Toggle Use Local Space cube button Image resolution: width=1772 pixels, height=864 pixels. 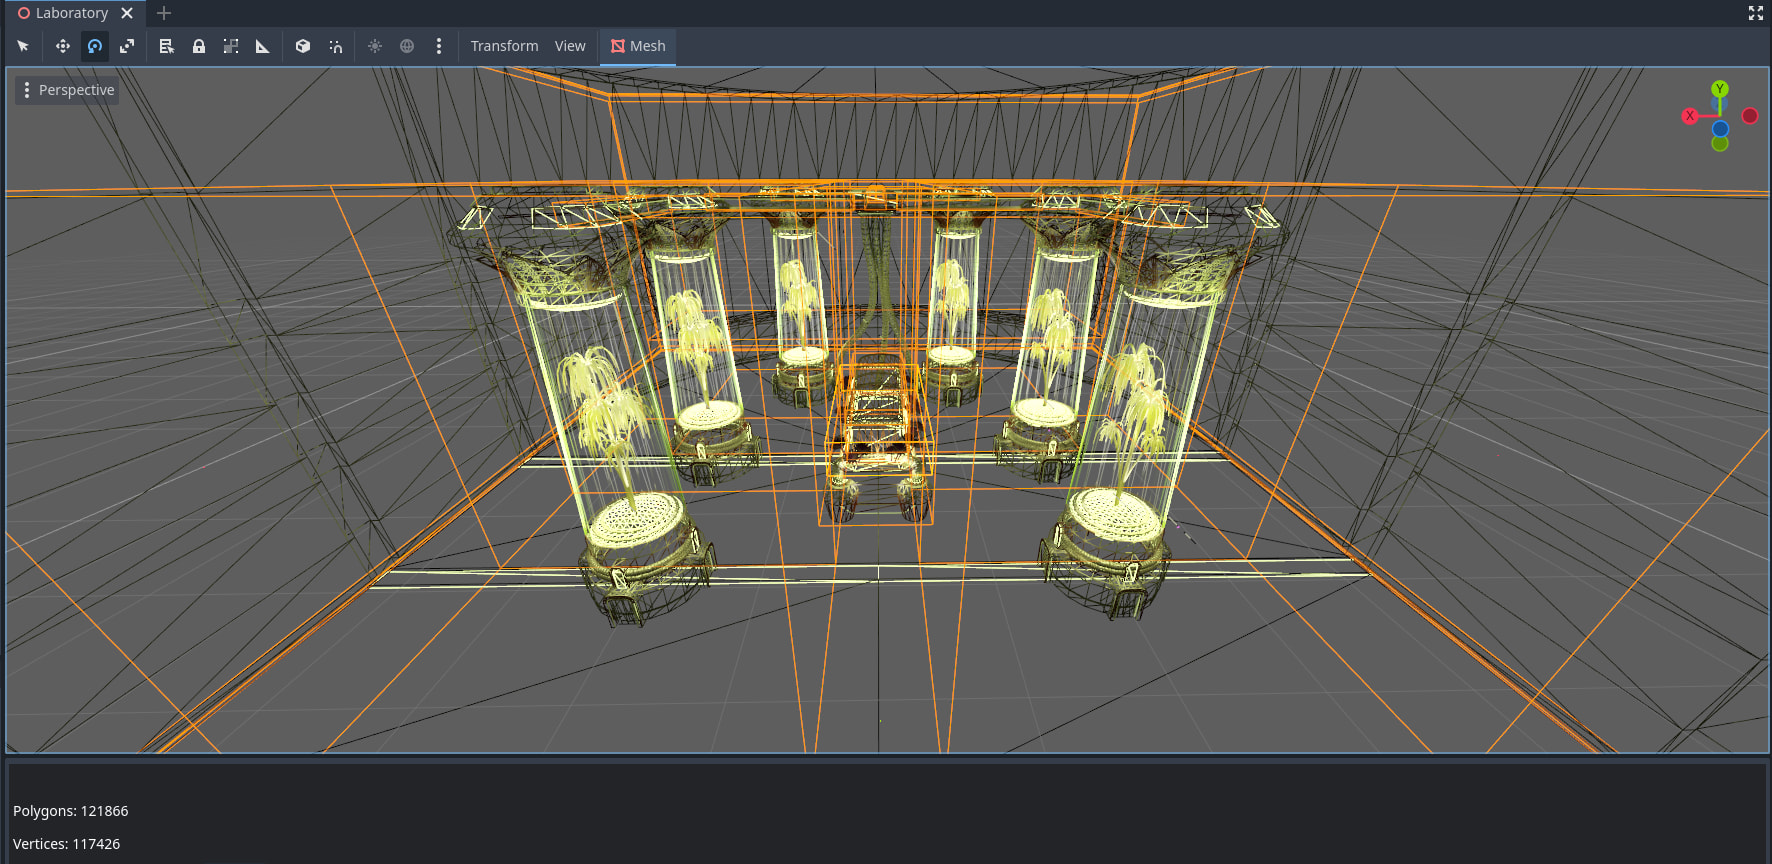[x=303, y=46]
